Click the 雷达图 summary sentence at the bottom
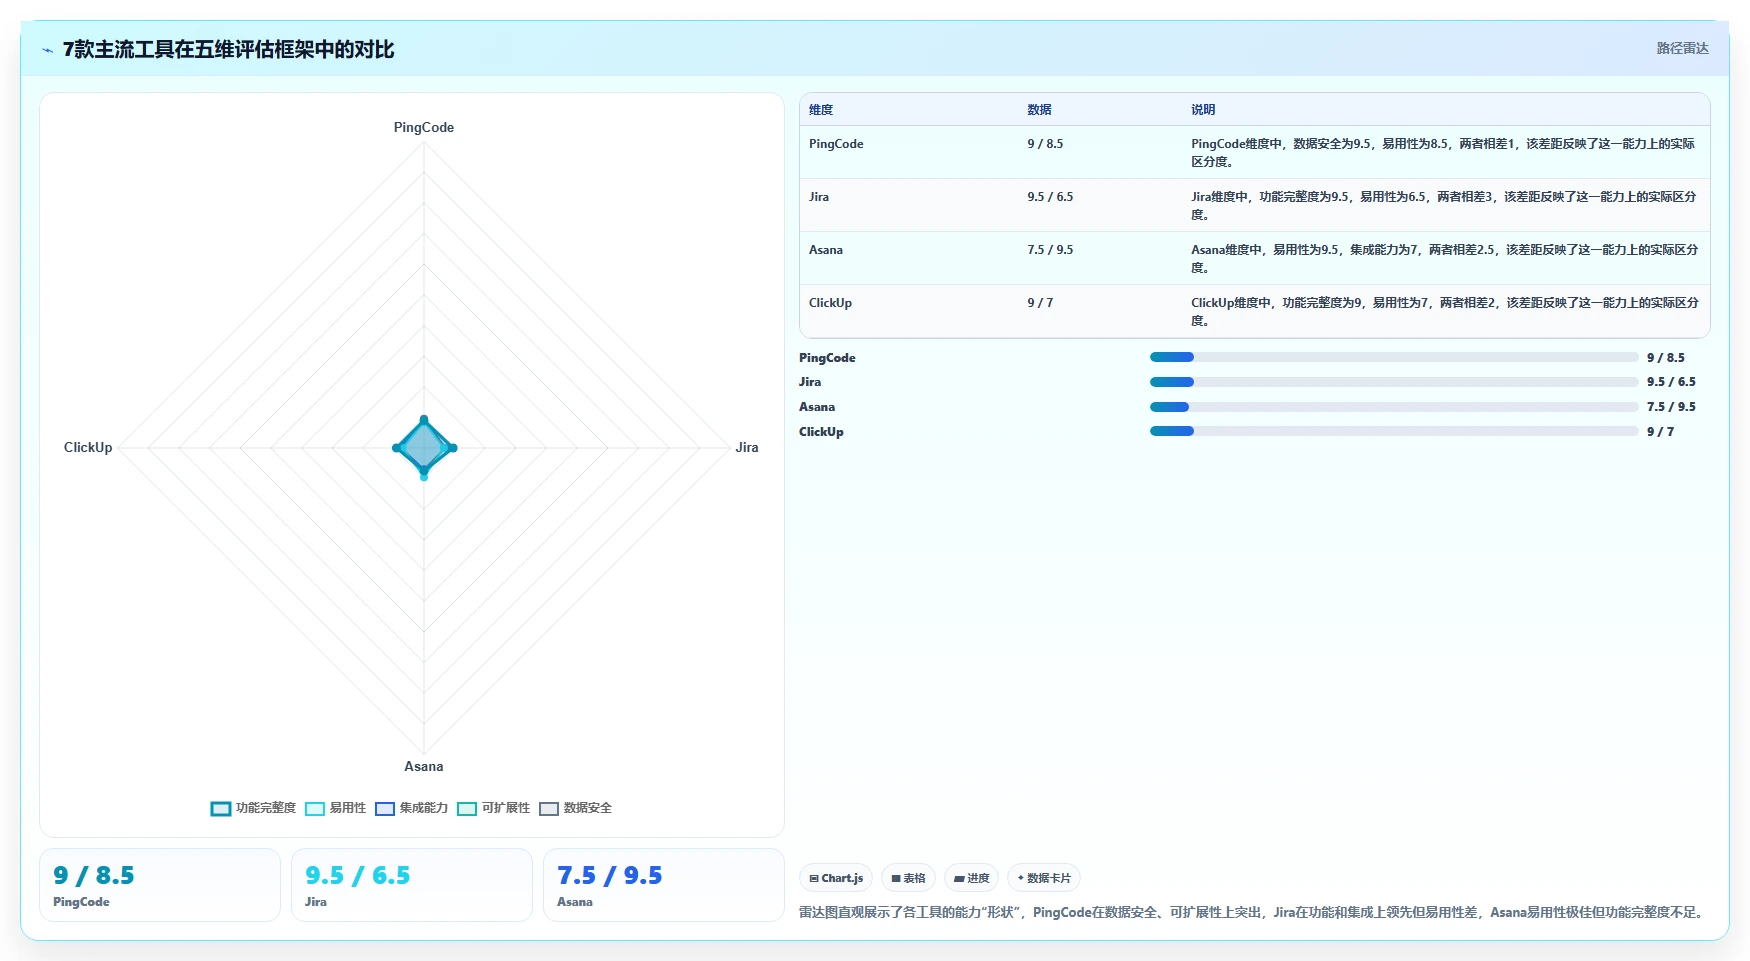This screenshot has width=1750, height=961. point(1254,912)
